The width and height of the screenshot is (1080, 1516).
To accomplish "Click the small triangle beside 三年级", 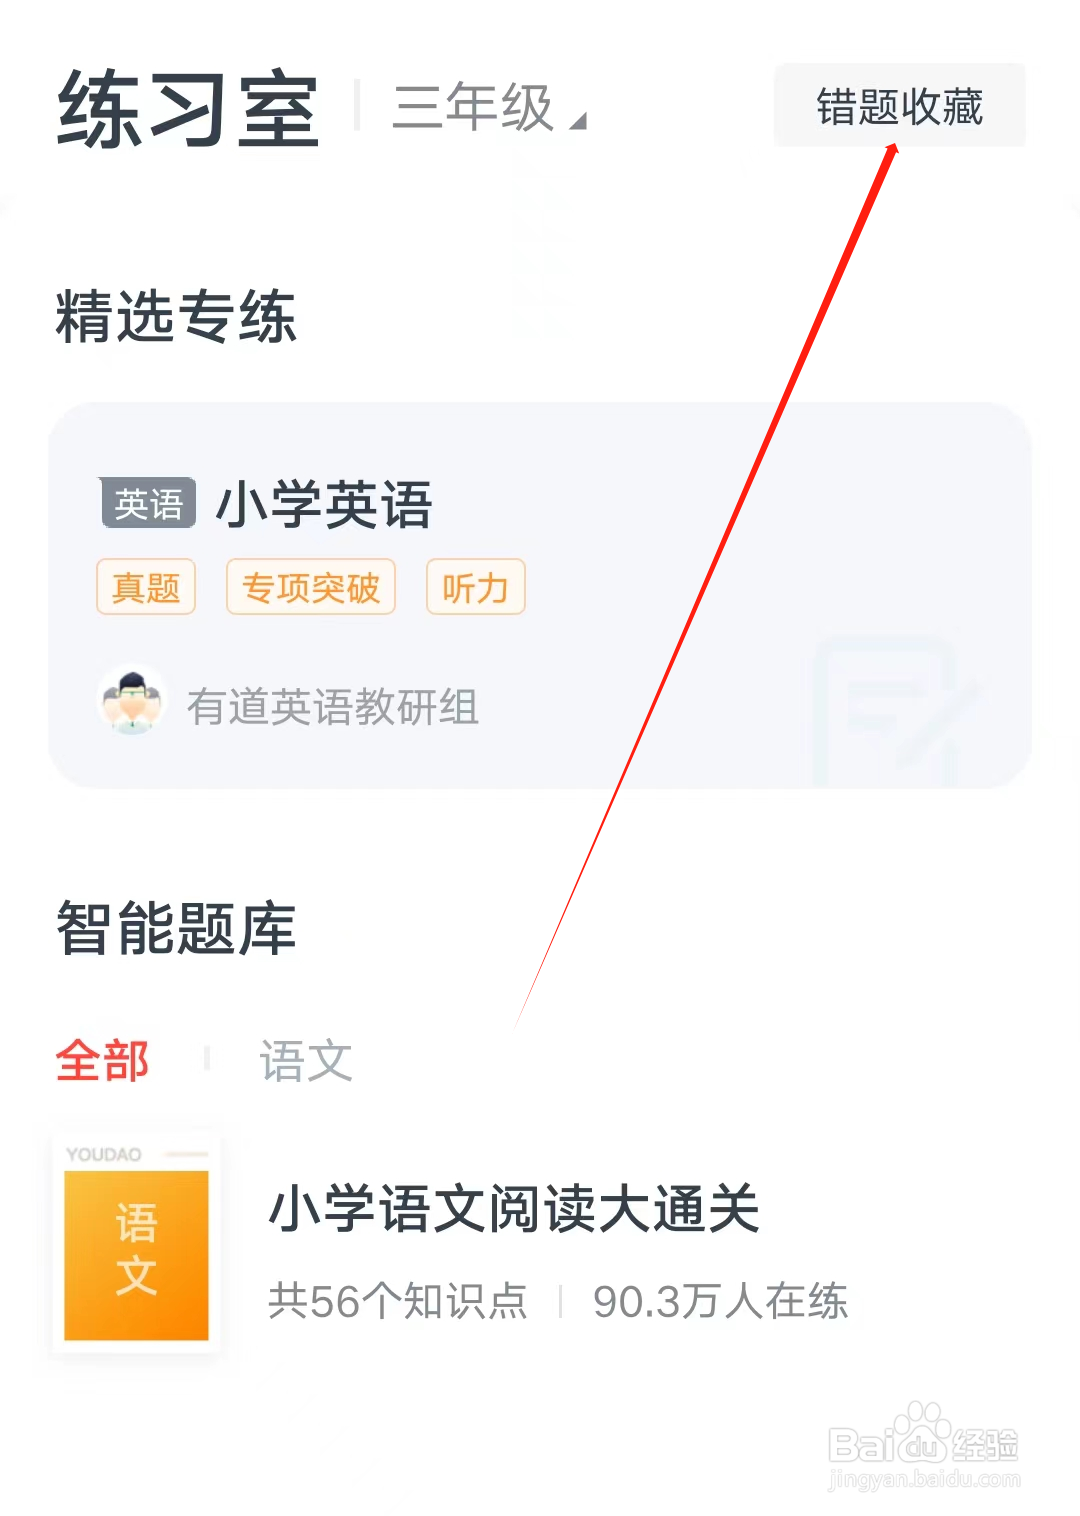I will tap(578, 121).
